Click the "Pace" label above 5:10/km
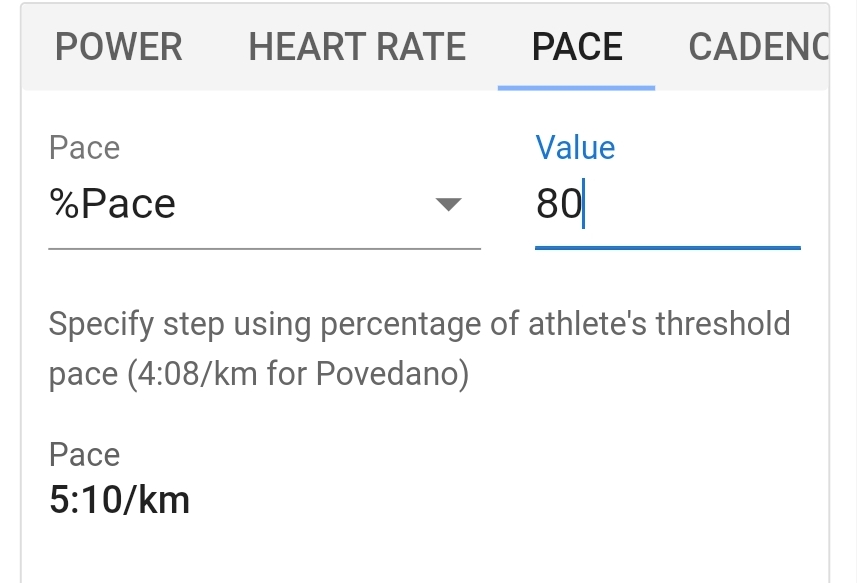This screenshot has height=583, width=857. click(84, 455)
